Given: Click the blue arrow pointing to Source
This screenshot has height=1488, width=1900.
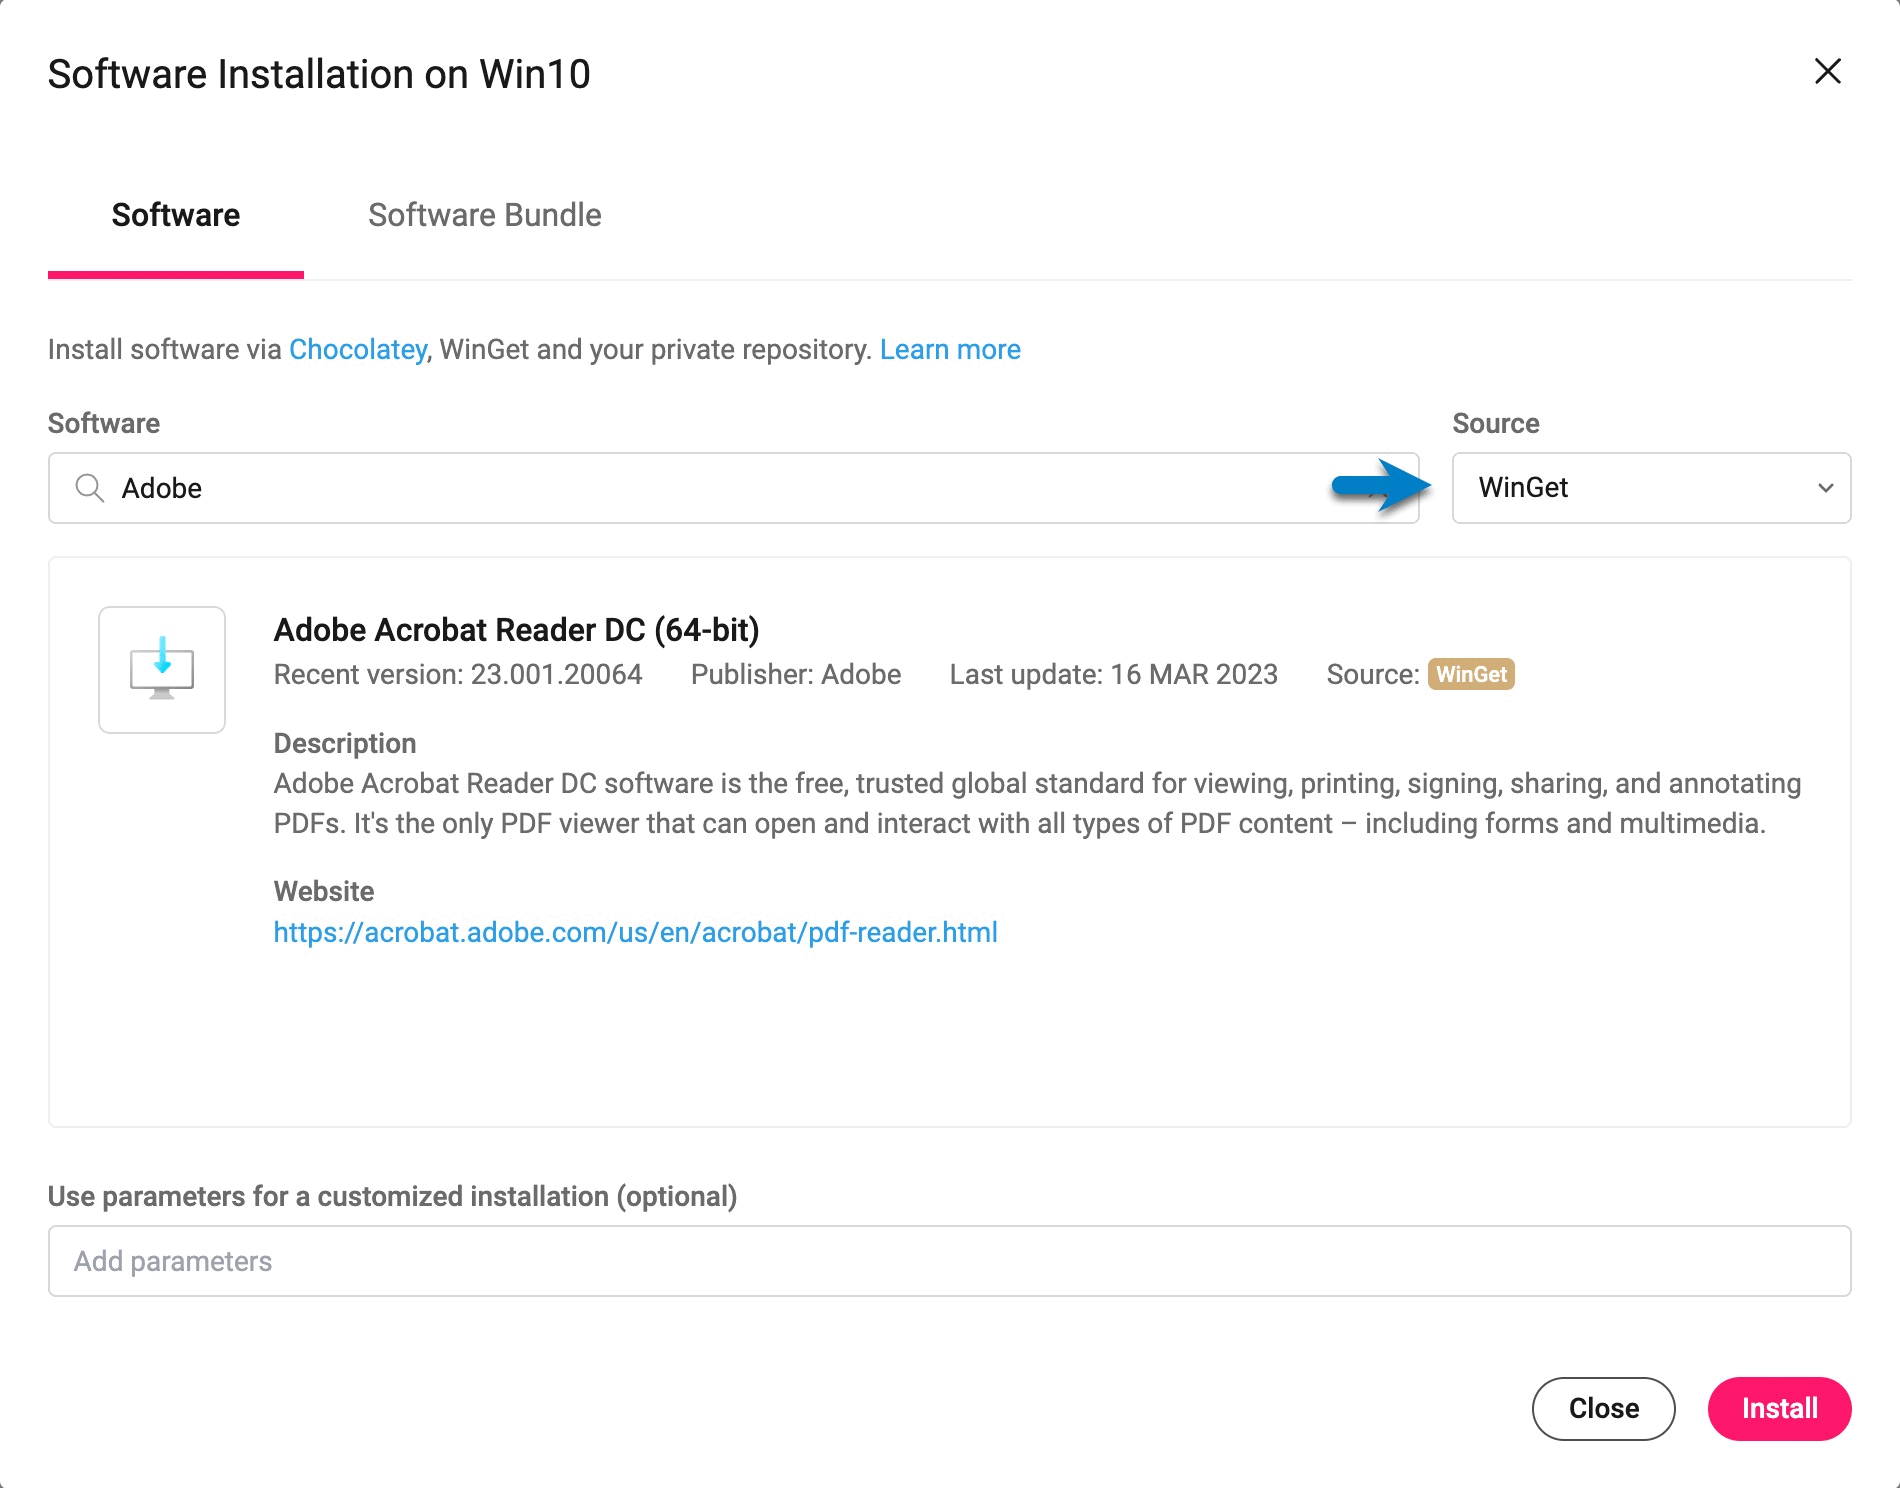Looking at the screenshot, I should point(1381,486).
